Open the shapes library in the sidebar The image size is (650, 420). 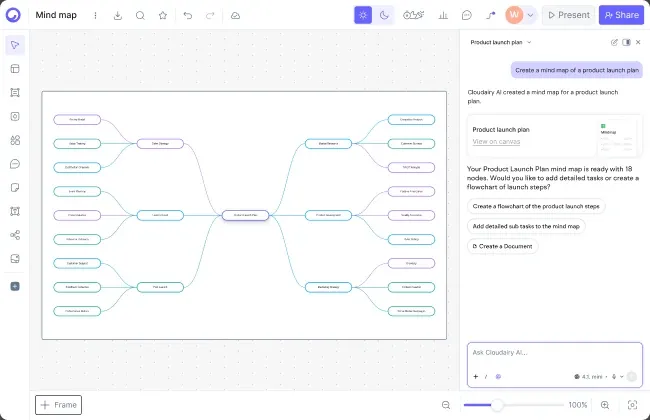tap(15, 140)
